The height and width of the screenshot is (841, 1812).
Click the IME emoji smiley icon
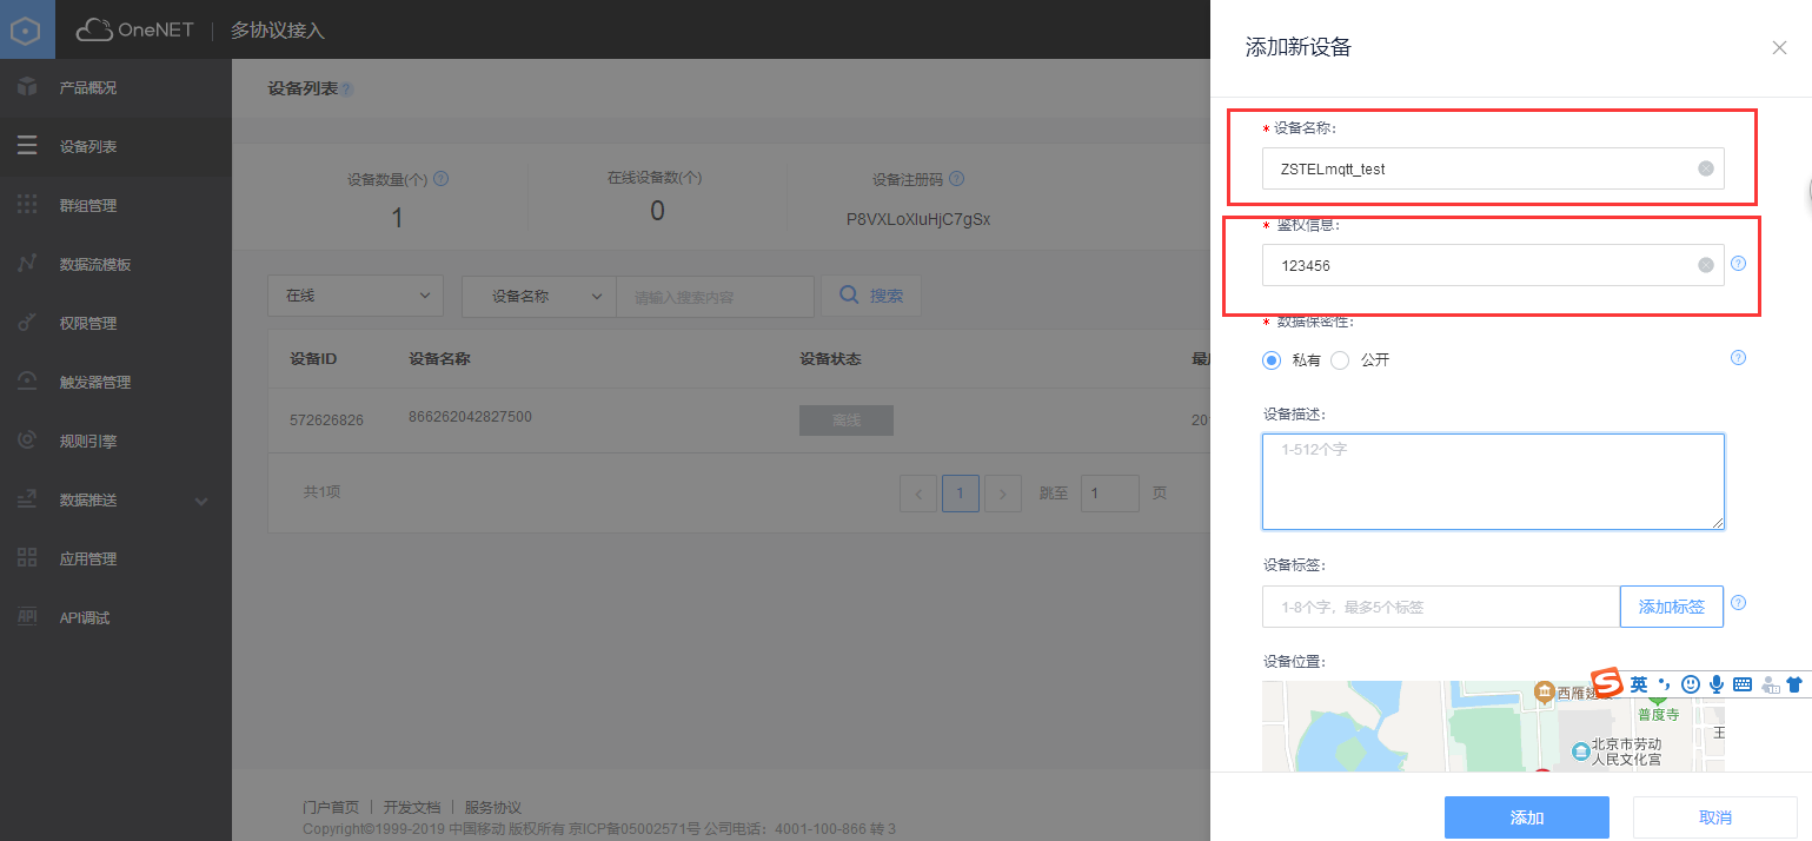pyautogui.click(x=1690, y=685)
